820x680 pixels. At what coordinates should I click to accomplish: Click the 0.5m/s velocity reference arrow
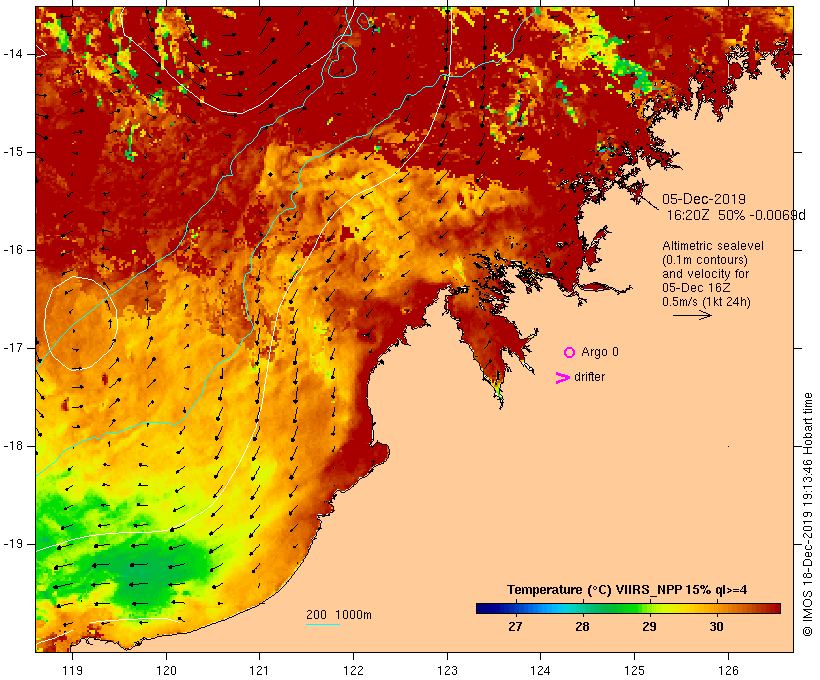692,315
